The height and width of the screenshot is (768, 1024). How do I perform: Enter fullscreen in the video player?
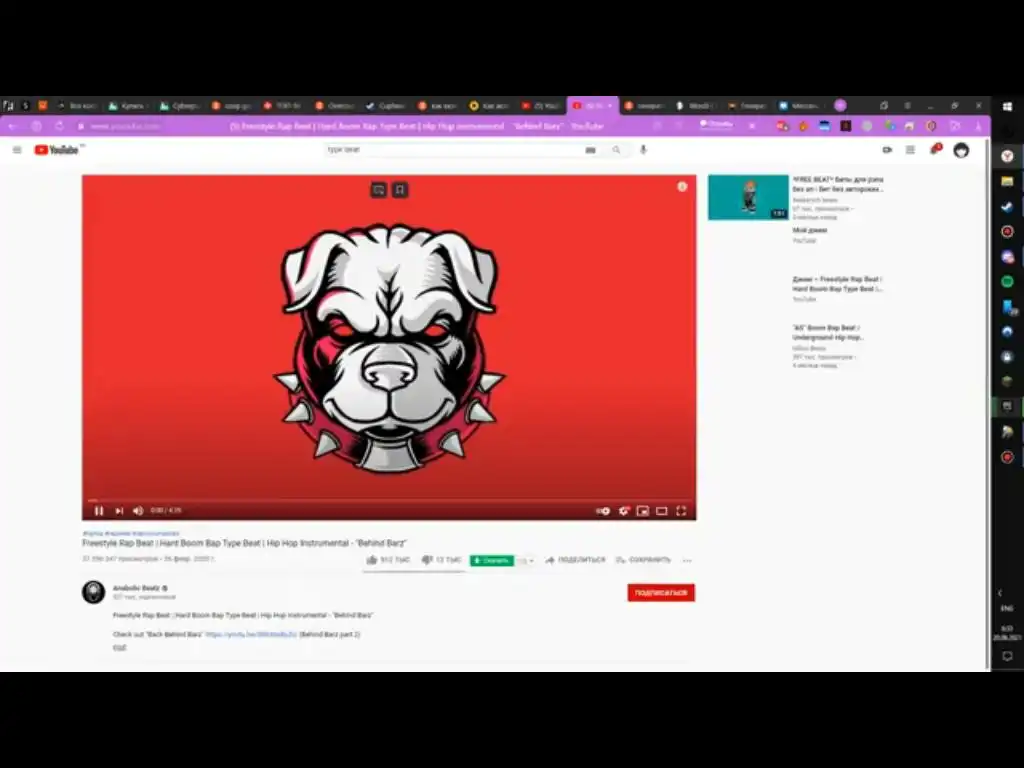pos(681,511)
